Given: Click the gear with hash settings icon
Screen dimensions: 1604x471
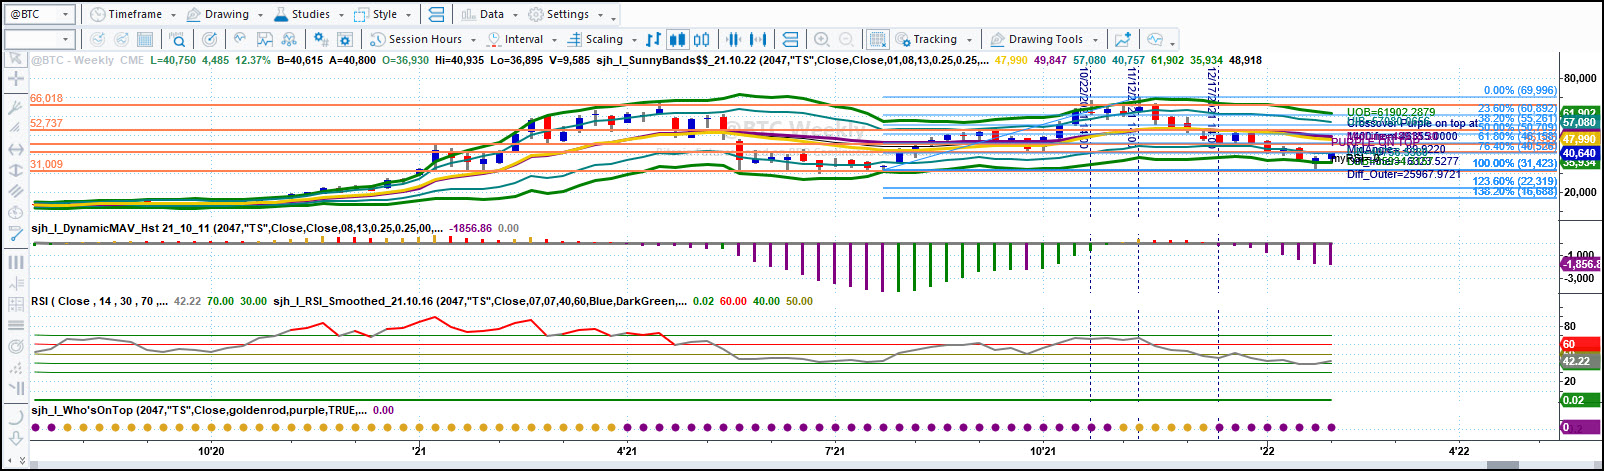Looking at the screenshot, I should pos(320,39).
